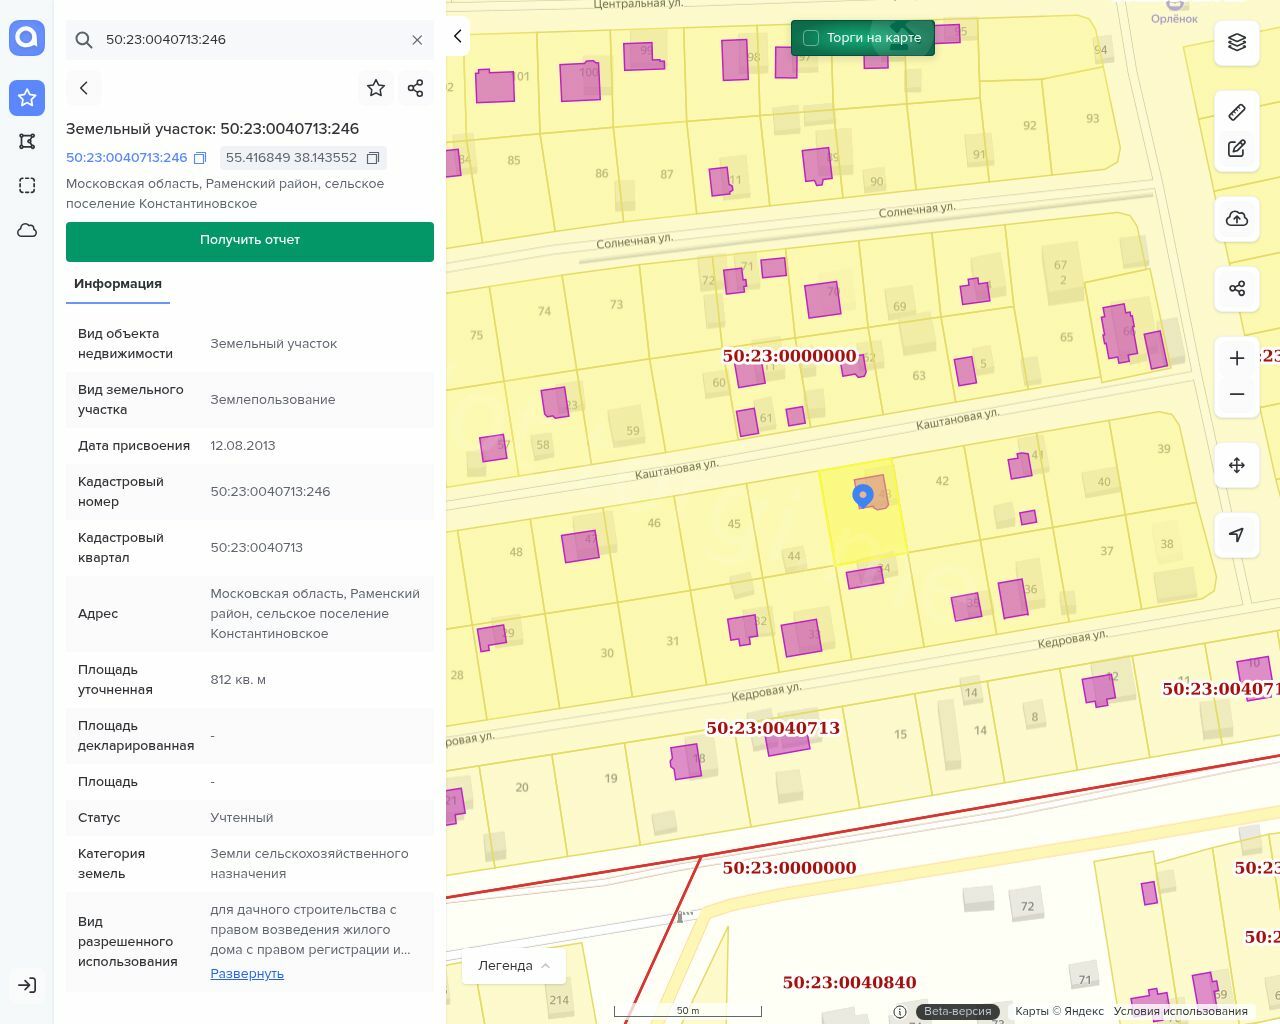Screen dimensions: 1280x1024
Task: Copy the cadastral number to clipboard
Action: [200, 158]
